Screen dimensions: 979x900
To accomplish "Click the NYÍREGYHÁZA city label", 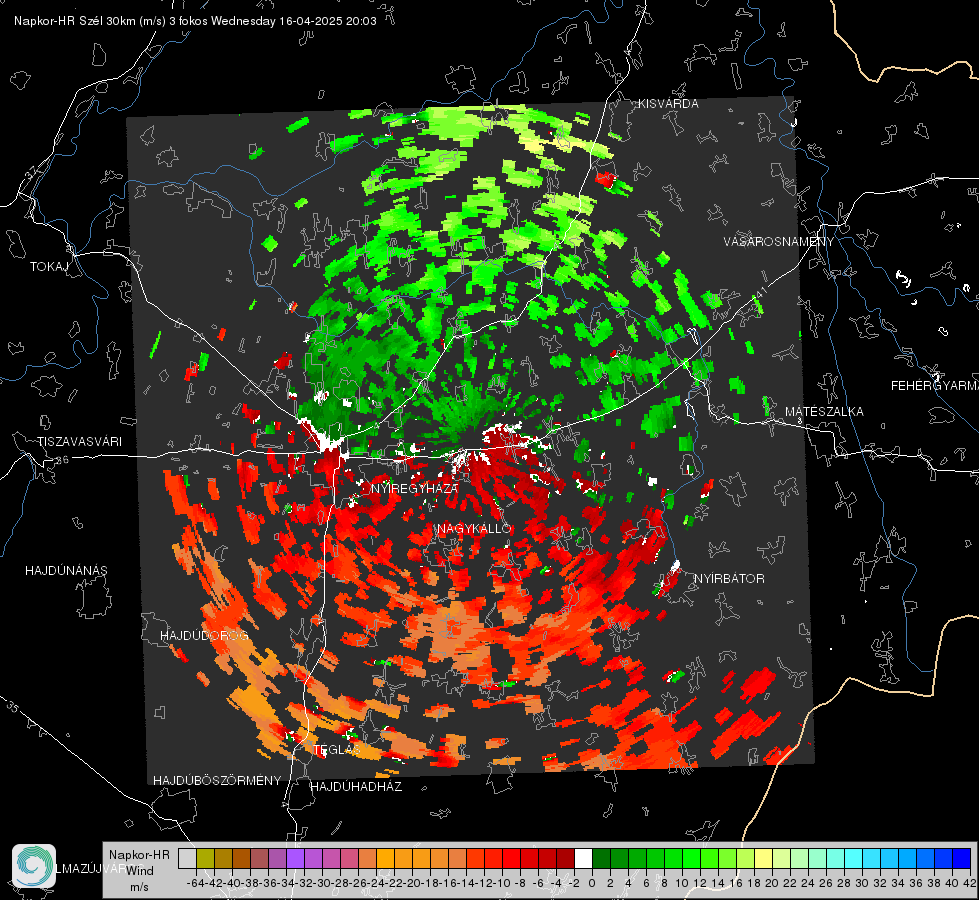I will tap(415, 488).
